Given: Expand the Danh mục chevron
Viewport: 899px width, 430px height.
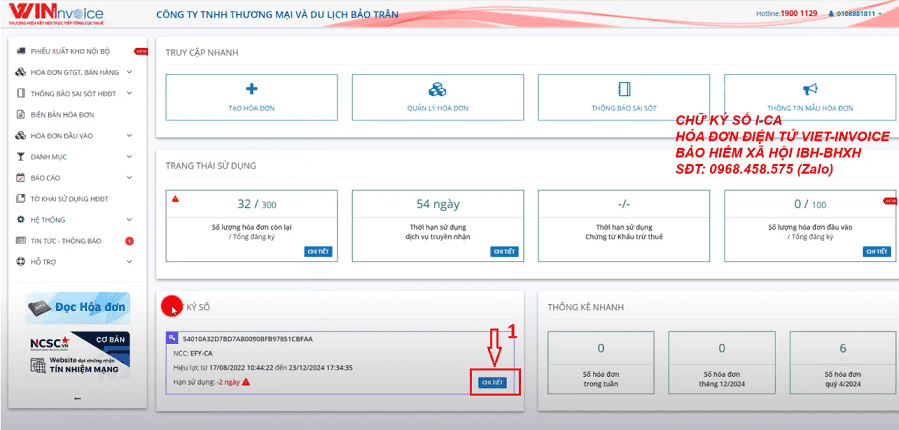Looking at the screenshot, I should click(x=129, y=157).
